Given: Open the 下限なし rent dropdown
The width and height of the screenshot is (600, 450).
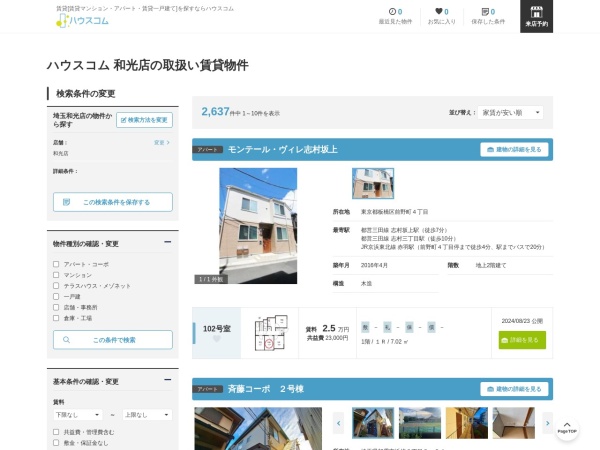Looking at the screenshot, I should coord(78,415).
